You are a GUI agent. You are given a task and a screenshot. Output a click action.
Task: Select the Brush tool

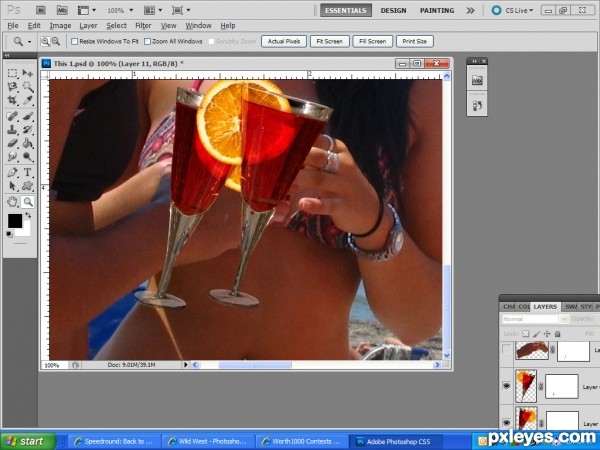tap(28, 116)
